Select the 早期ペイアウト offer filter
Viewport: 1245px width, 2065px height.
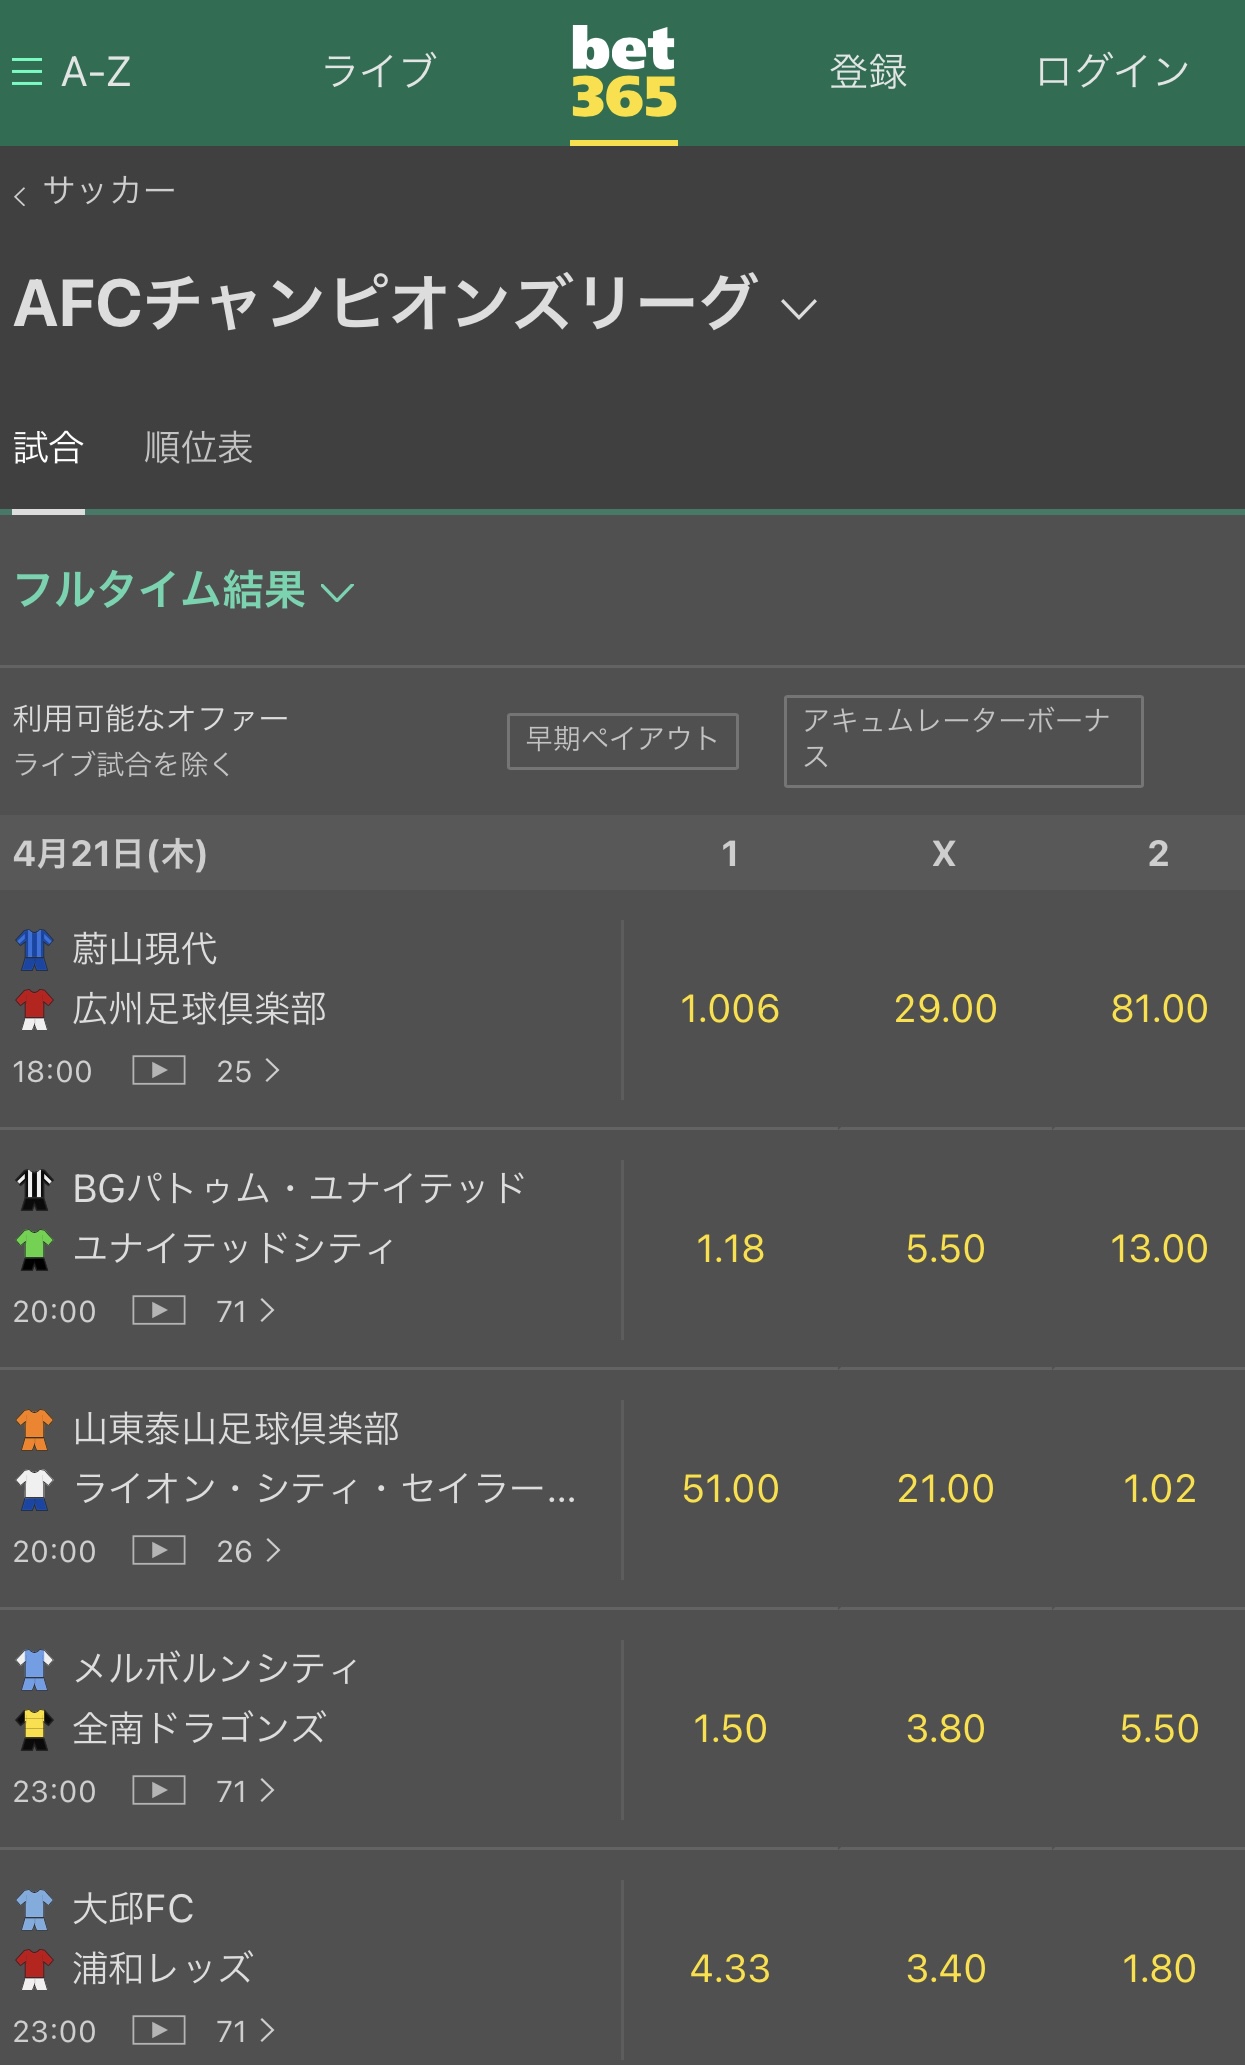[x=623, y=741]
